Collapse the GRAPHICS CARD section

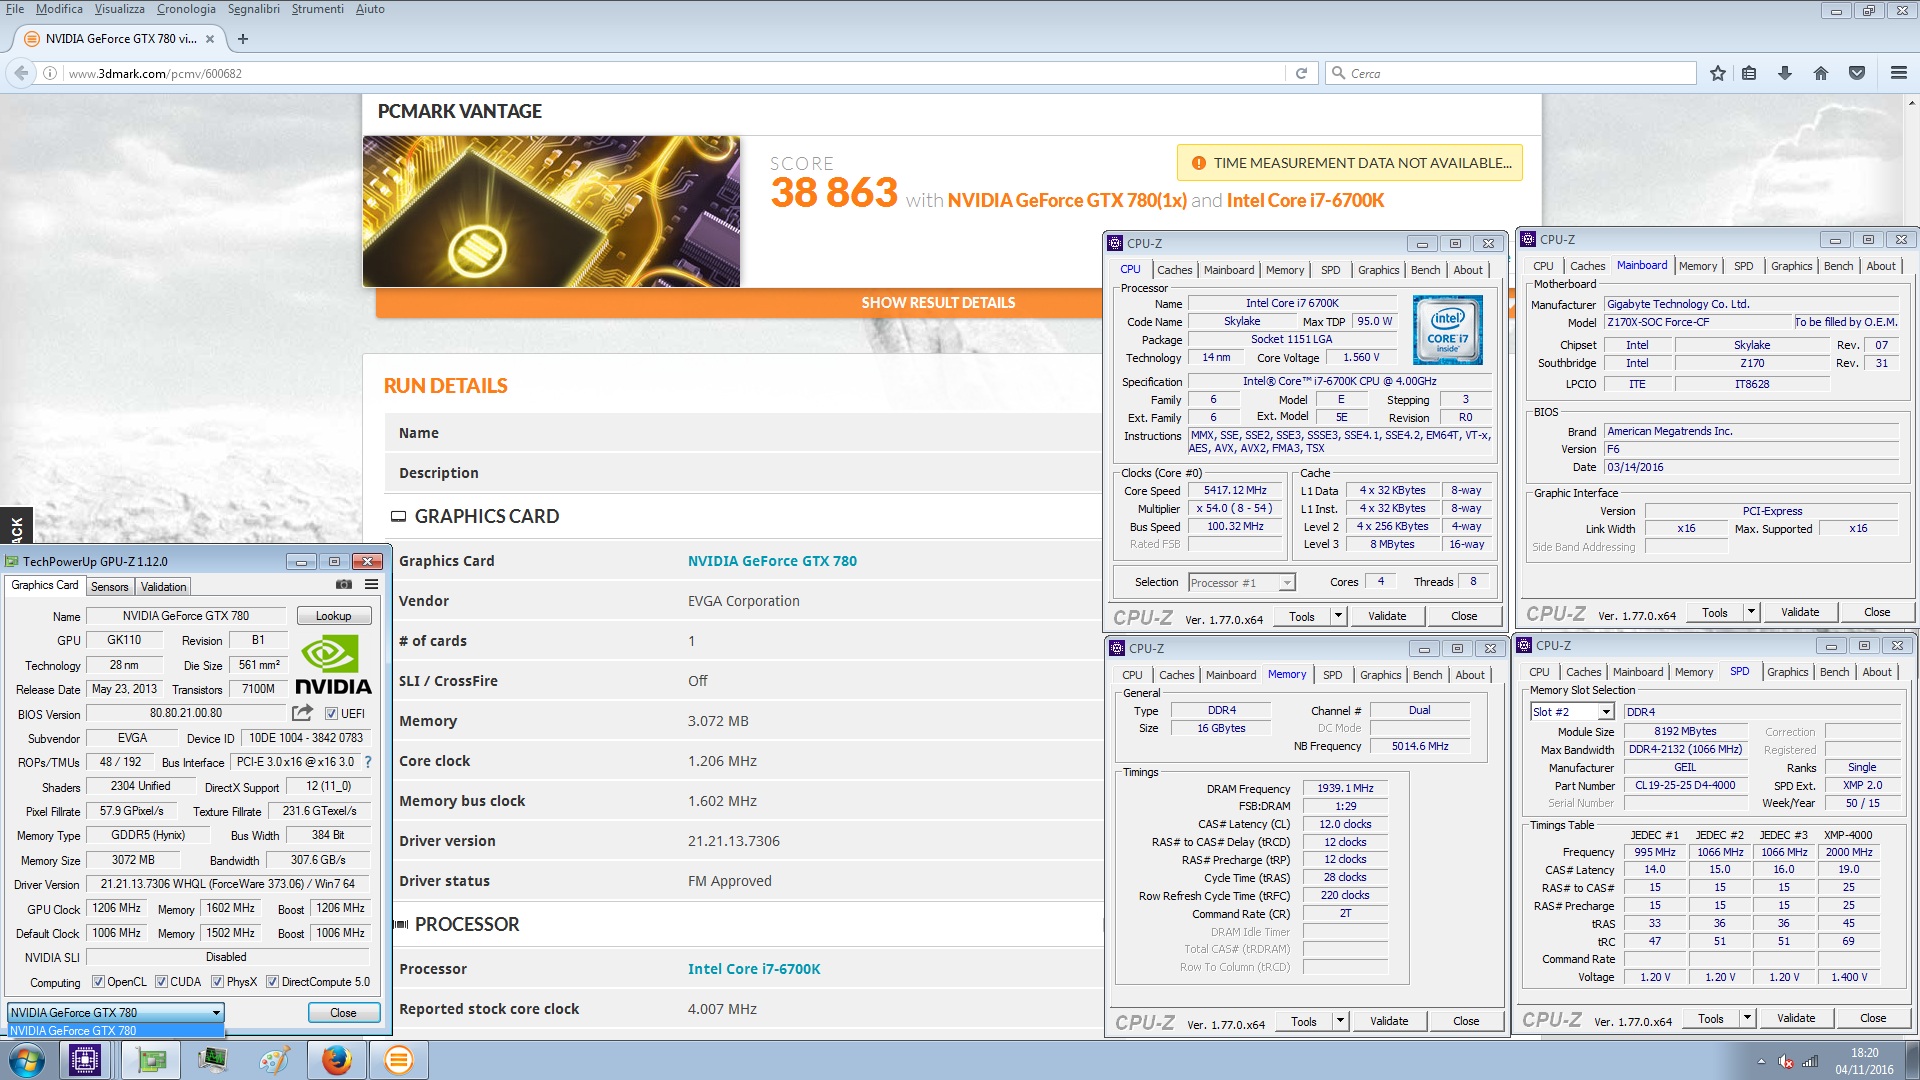click(x=398, y=517)
